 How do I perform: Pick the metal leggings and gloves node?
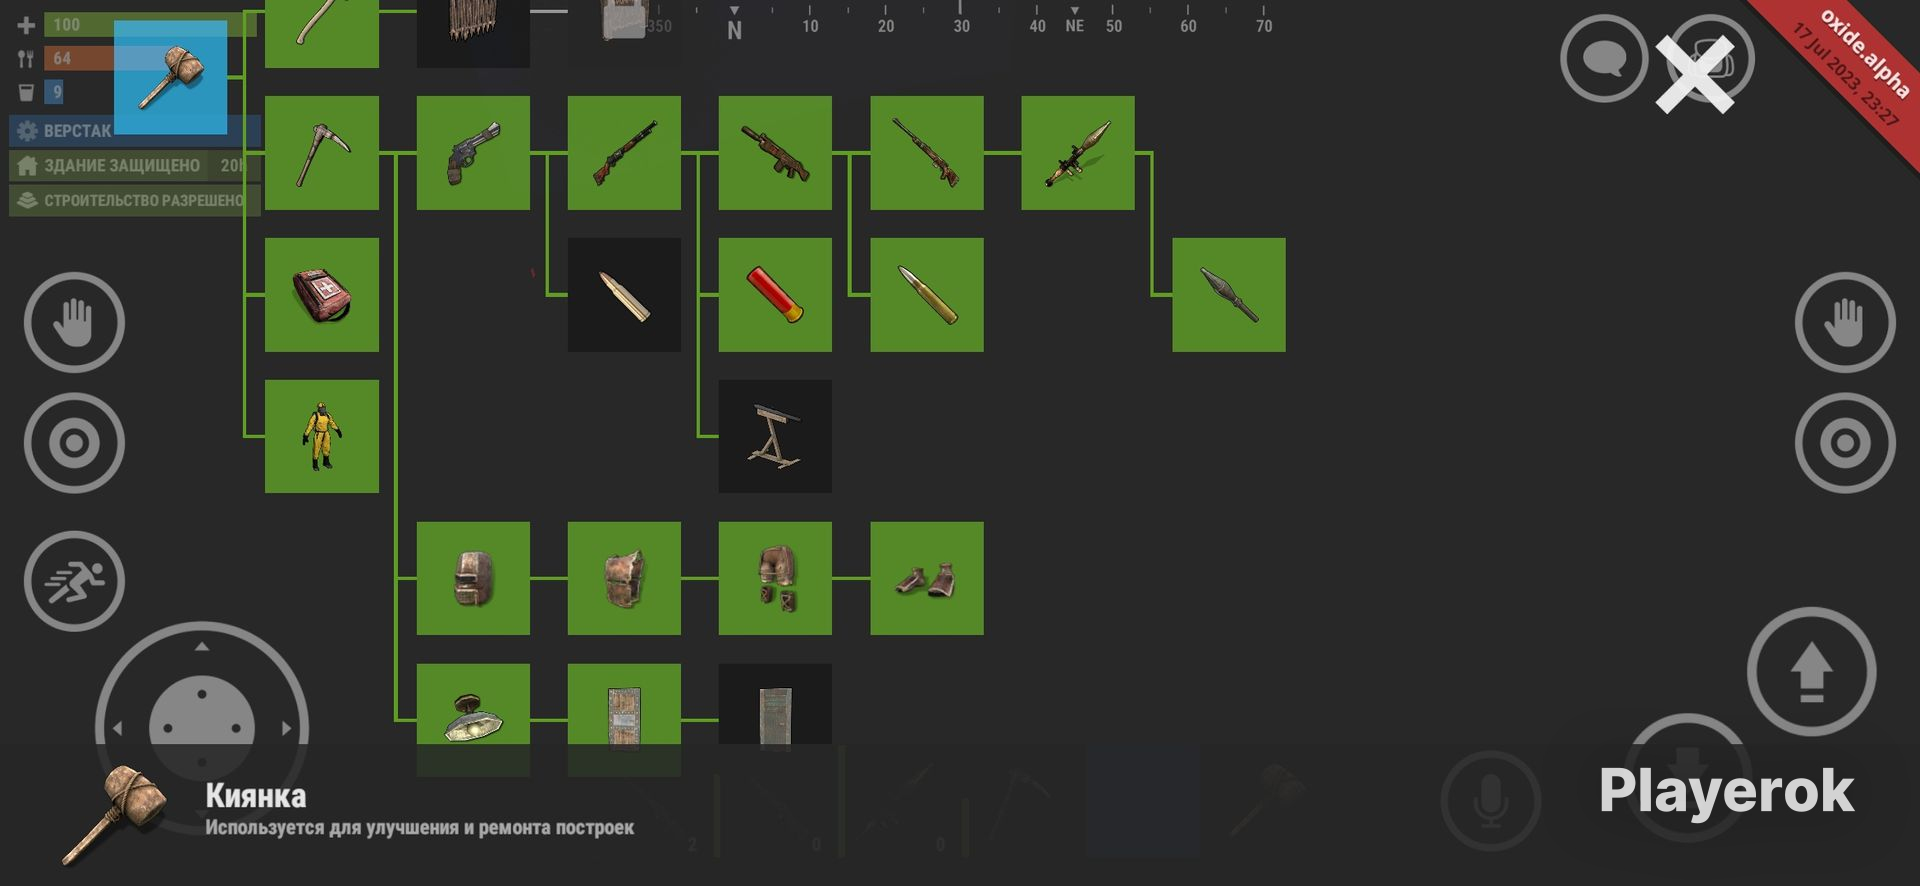point(775,578)
